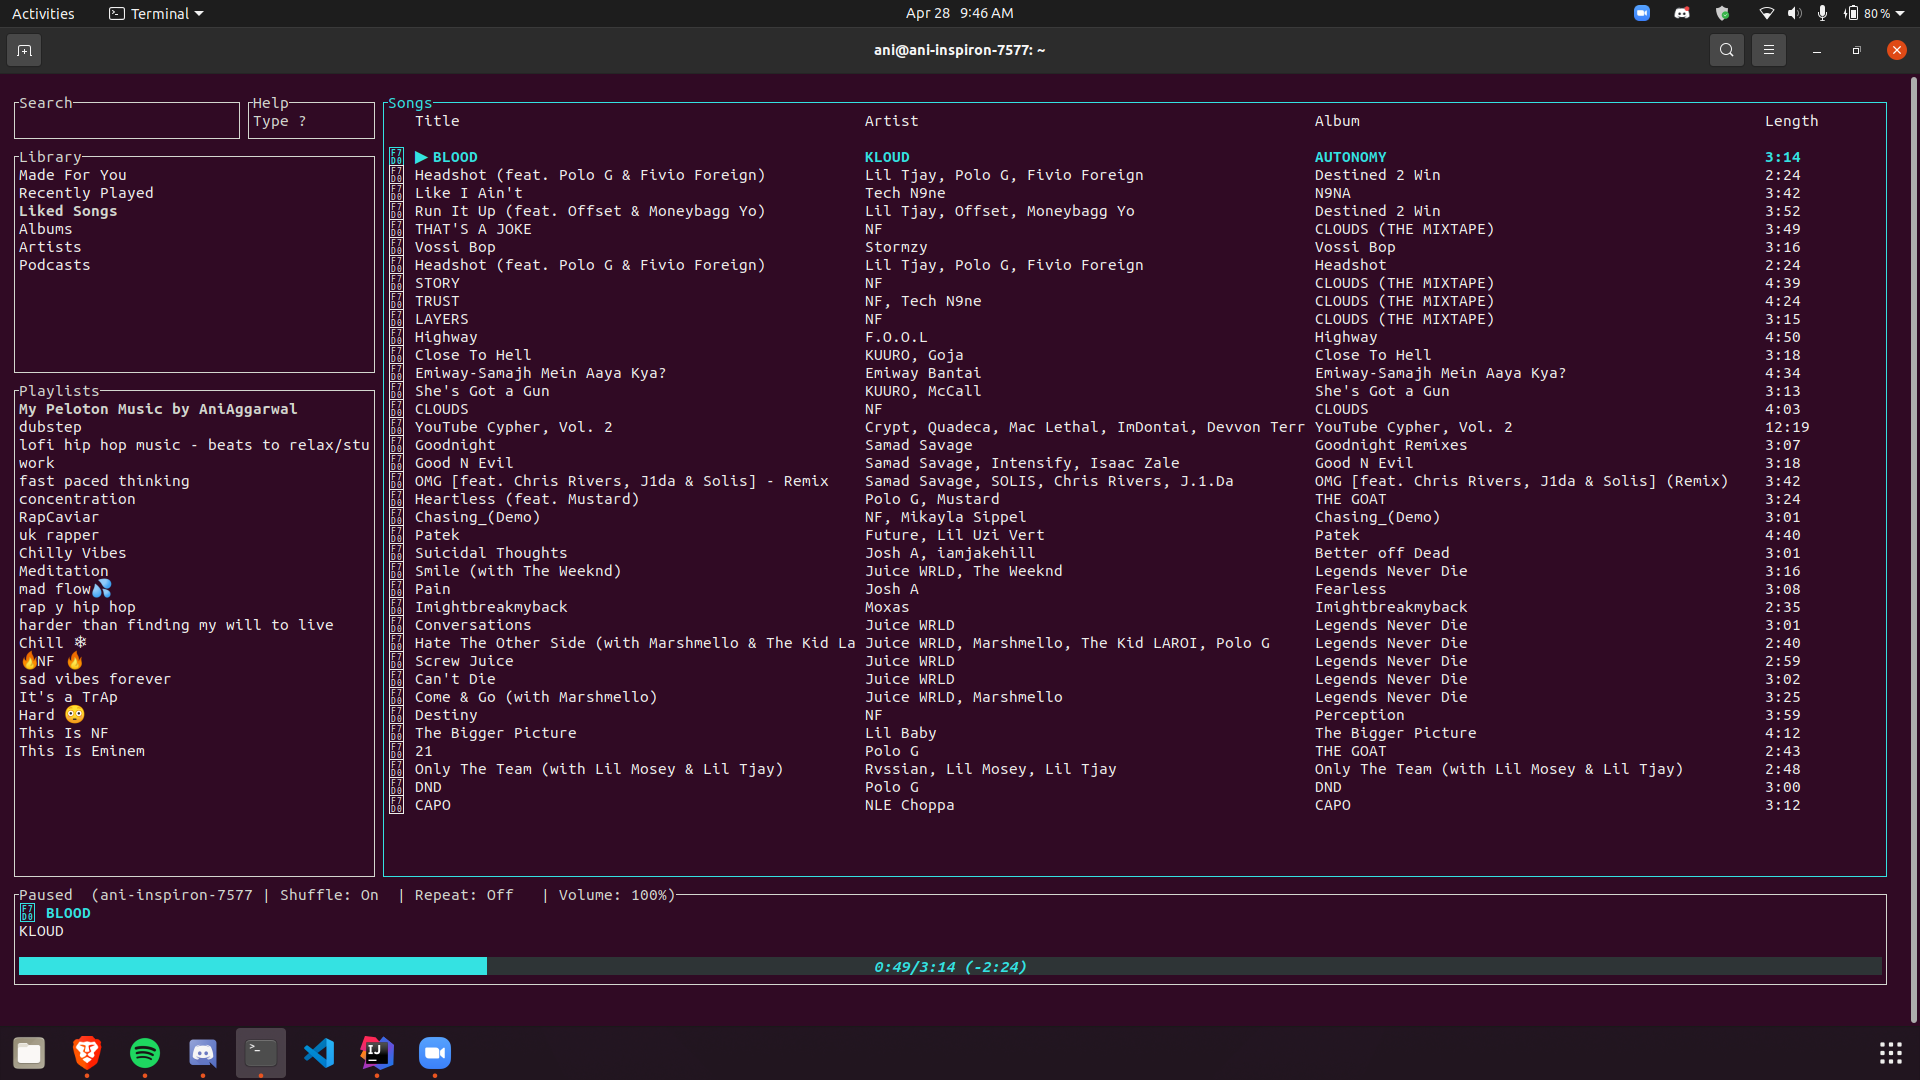Select Liked Songs in Library

pyautogui.click(x=68, y=211)
